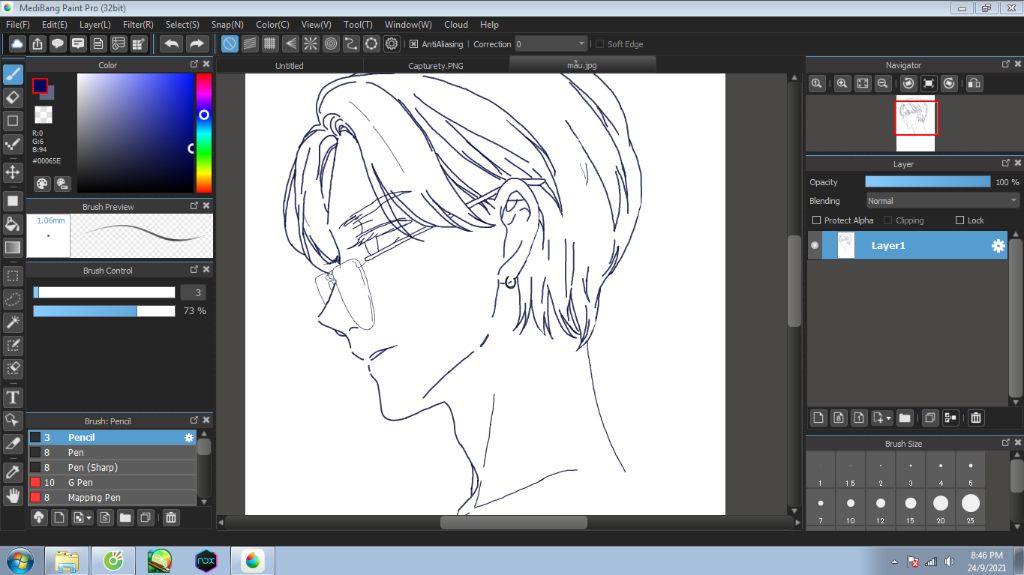Open the Layer menu

[95, 24]
